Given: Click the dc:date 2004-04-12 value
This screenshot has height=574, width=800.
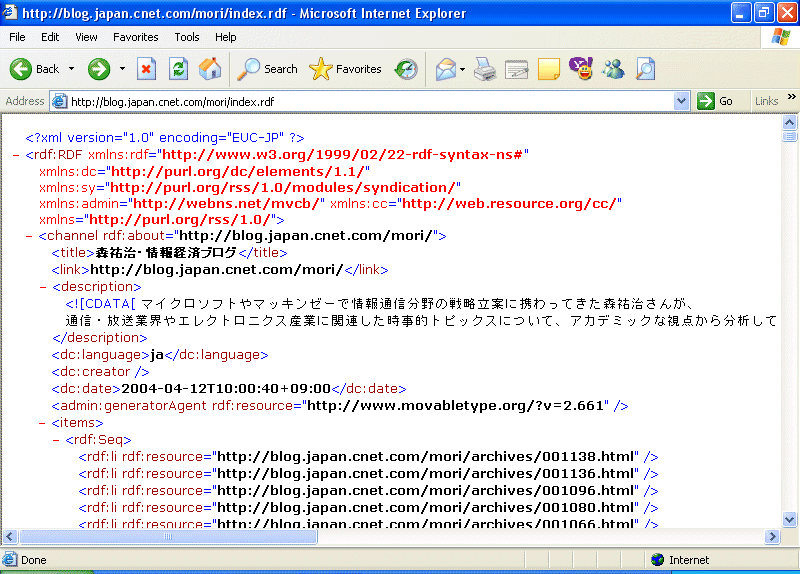Looking at the screenshot, I should (226, 389).
